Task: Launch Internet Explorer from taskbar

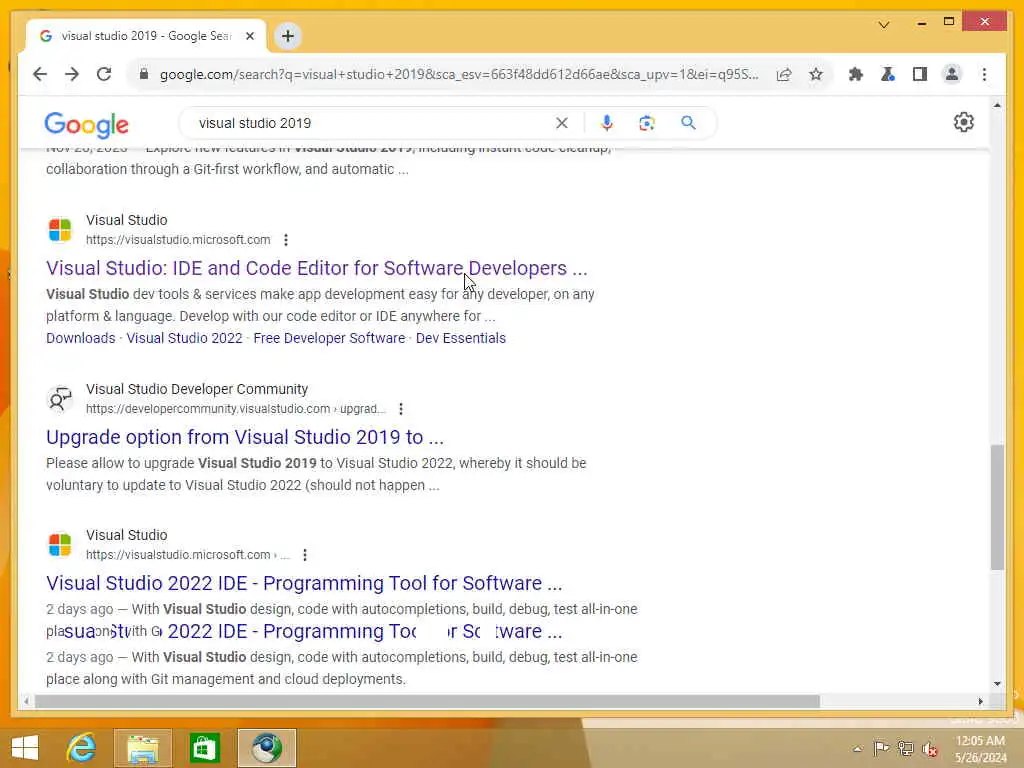Action: [82, 748]
